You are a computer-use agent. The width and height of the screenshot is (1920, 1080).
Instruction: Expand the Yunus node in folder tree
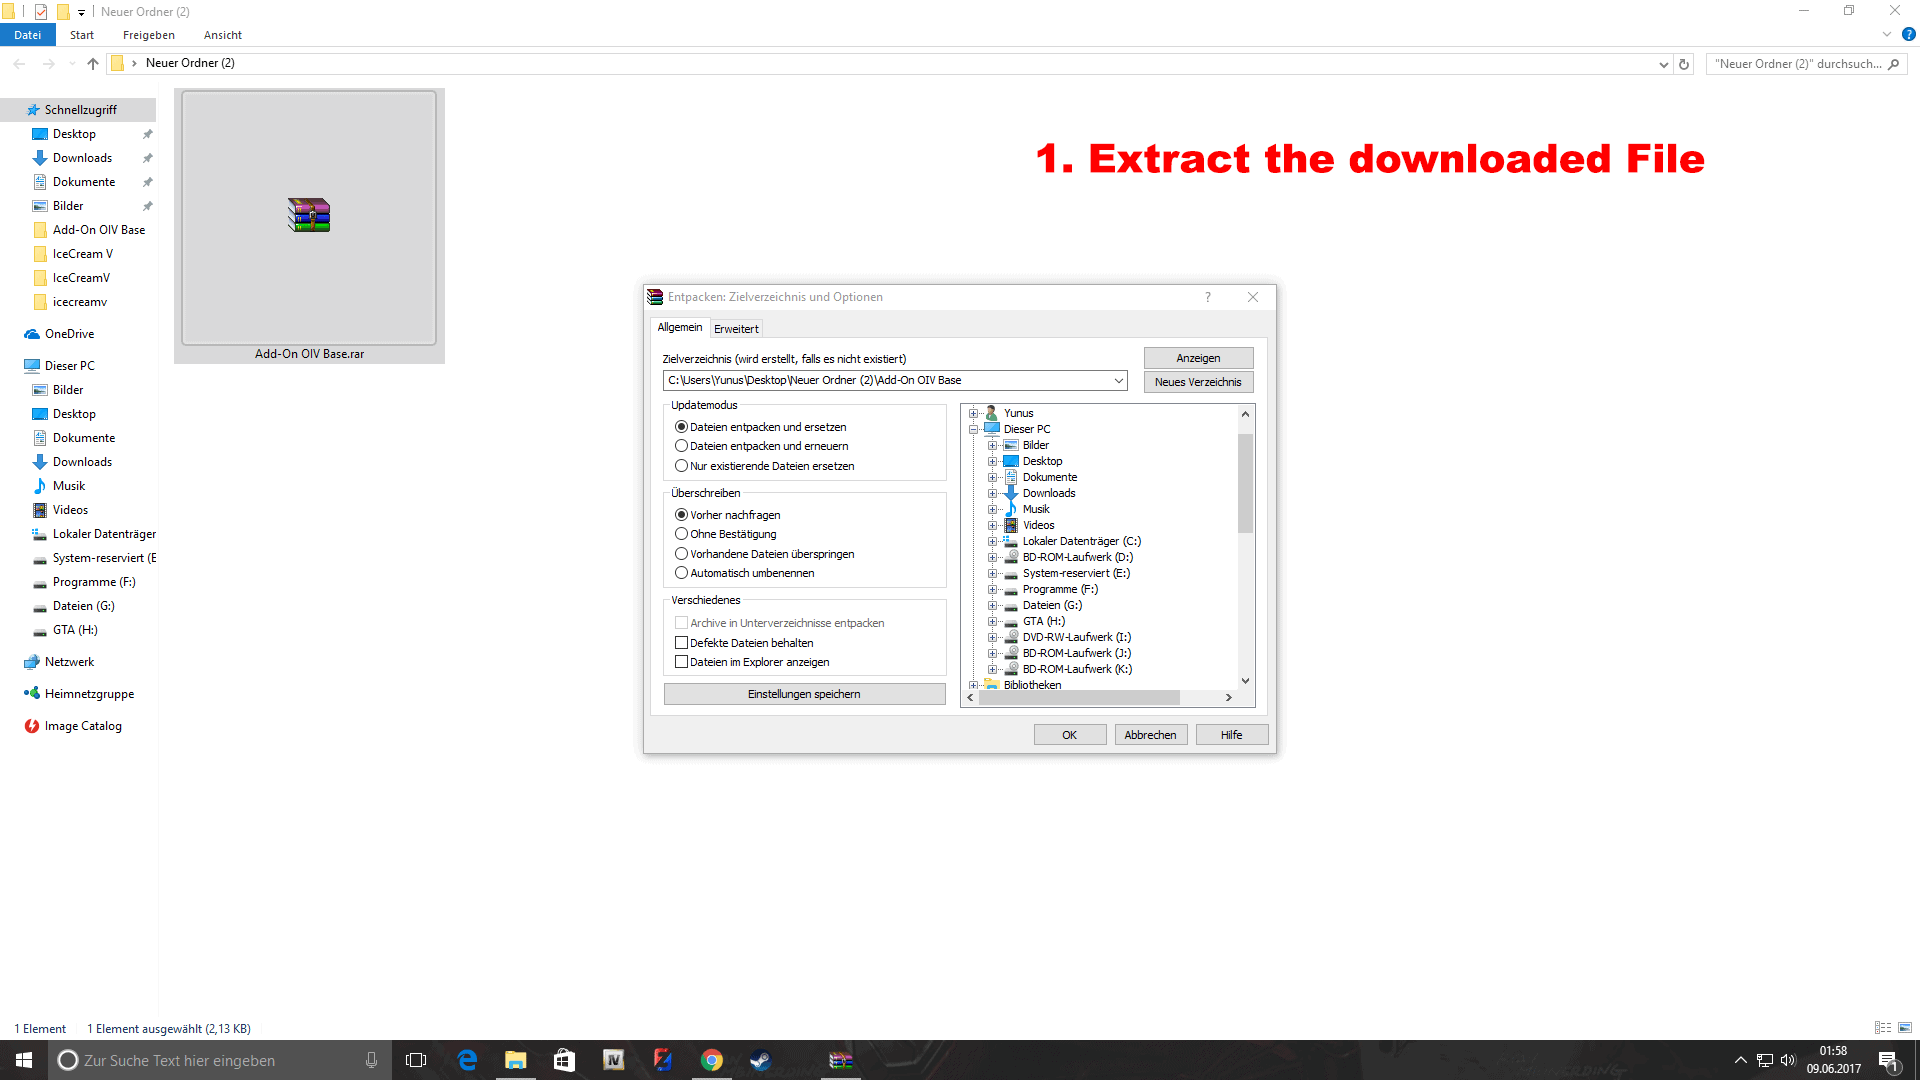[x=973, y=413]
